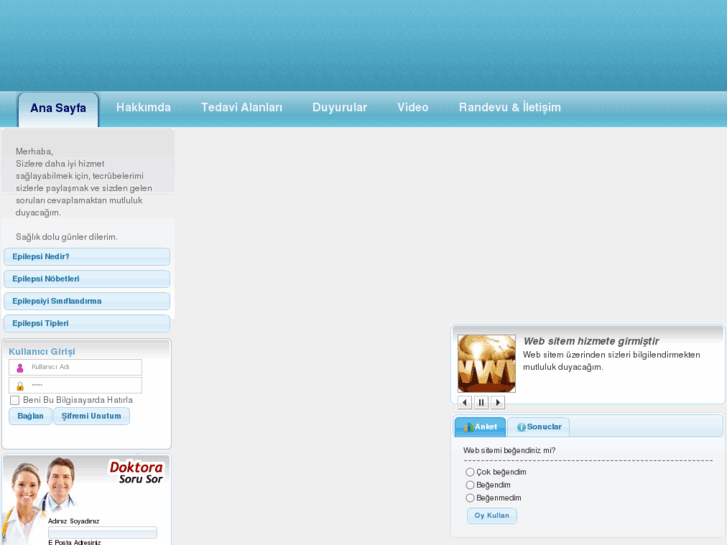Click the Sağlık dolu günler dilerim text
Image resolution: width=727 pixels, height=545 pixels.
tap(67, 237)
